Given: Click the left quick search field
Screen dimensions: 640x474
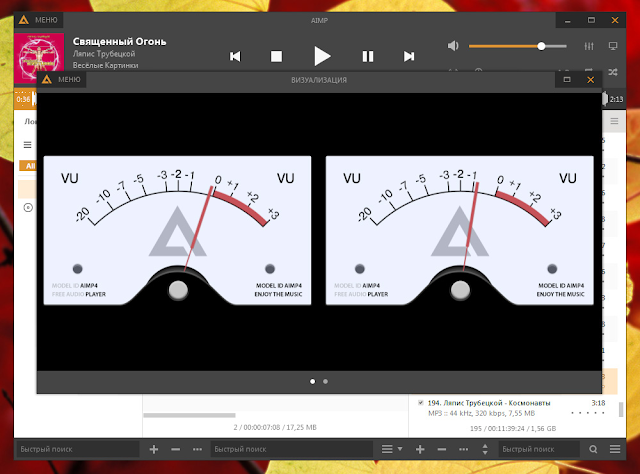Looking at the screenshot, I should [78, 449].
